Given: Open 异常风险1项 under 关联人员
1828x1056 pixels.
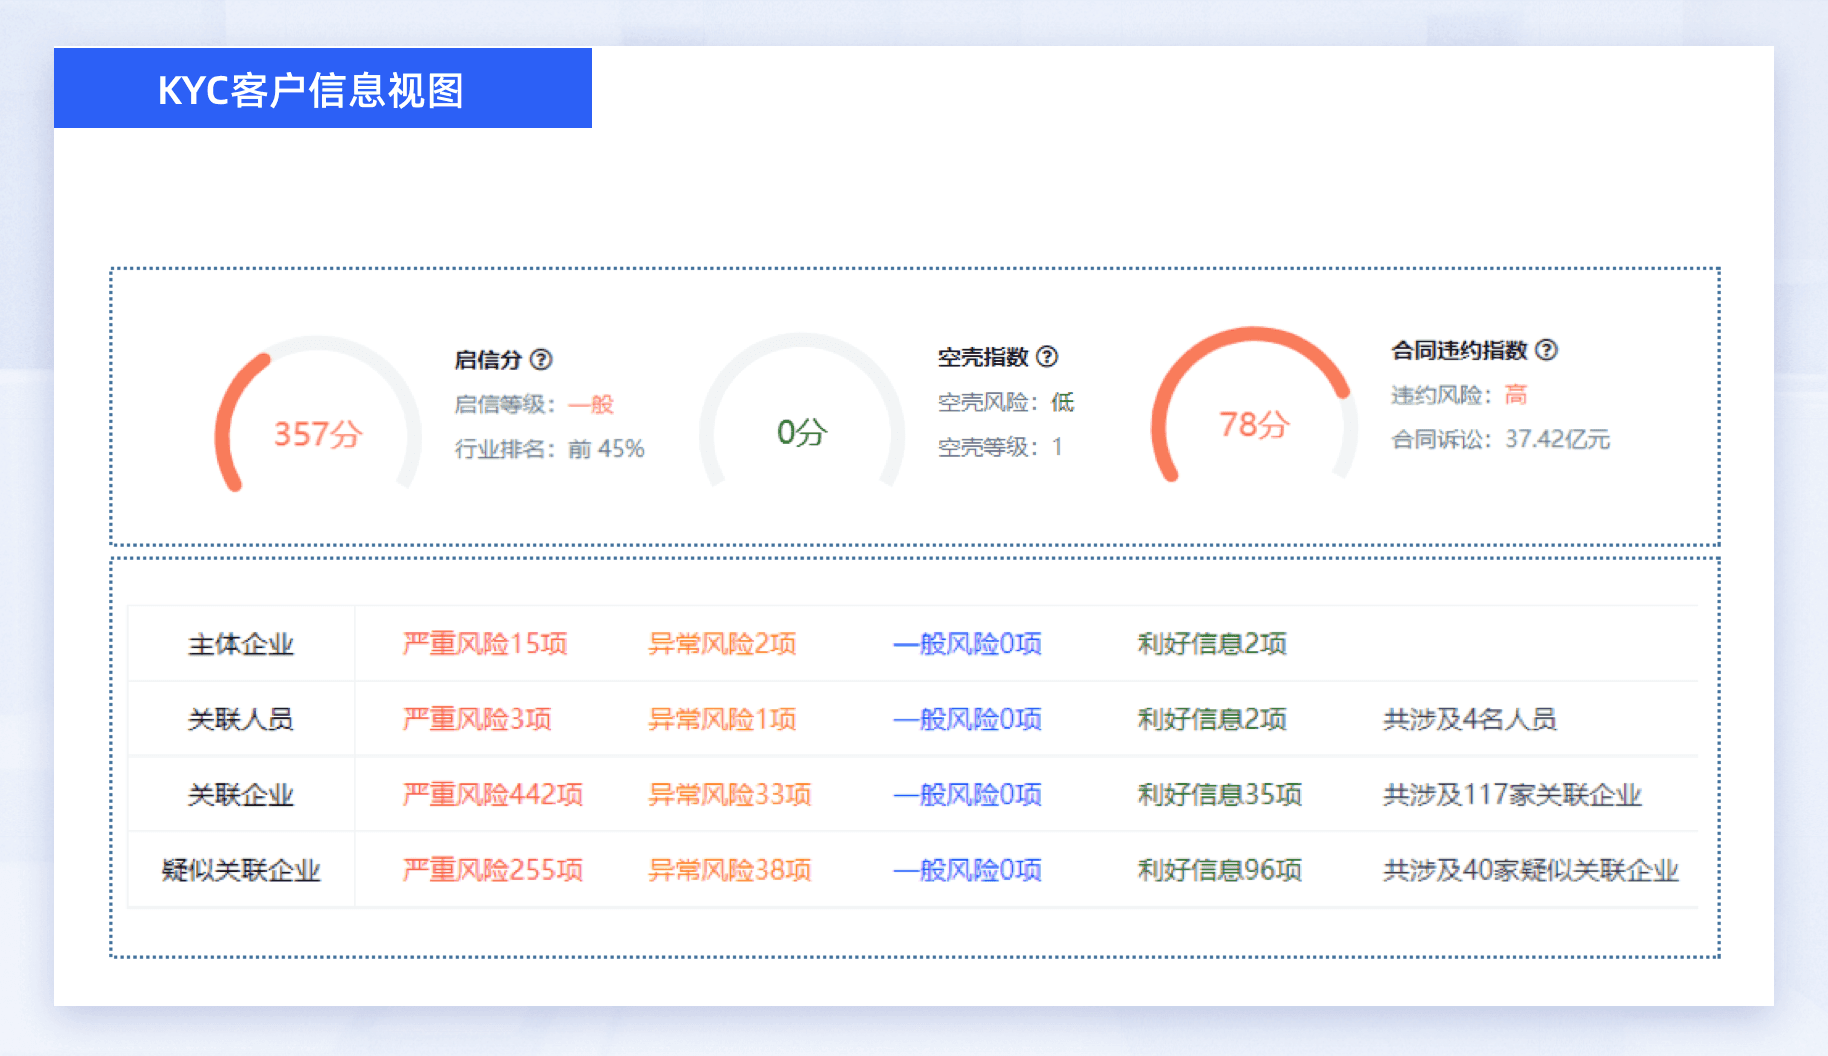Looking at the screenshot, I should click(x=722, y=719).
